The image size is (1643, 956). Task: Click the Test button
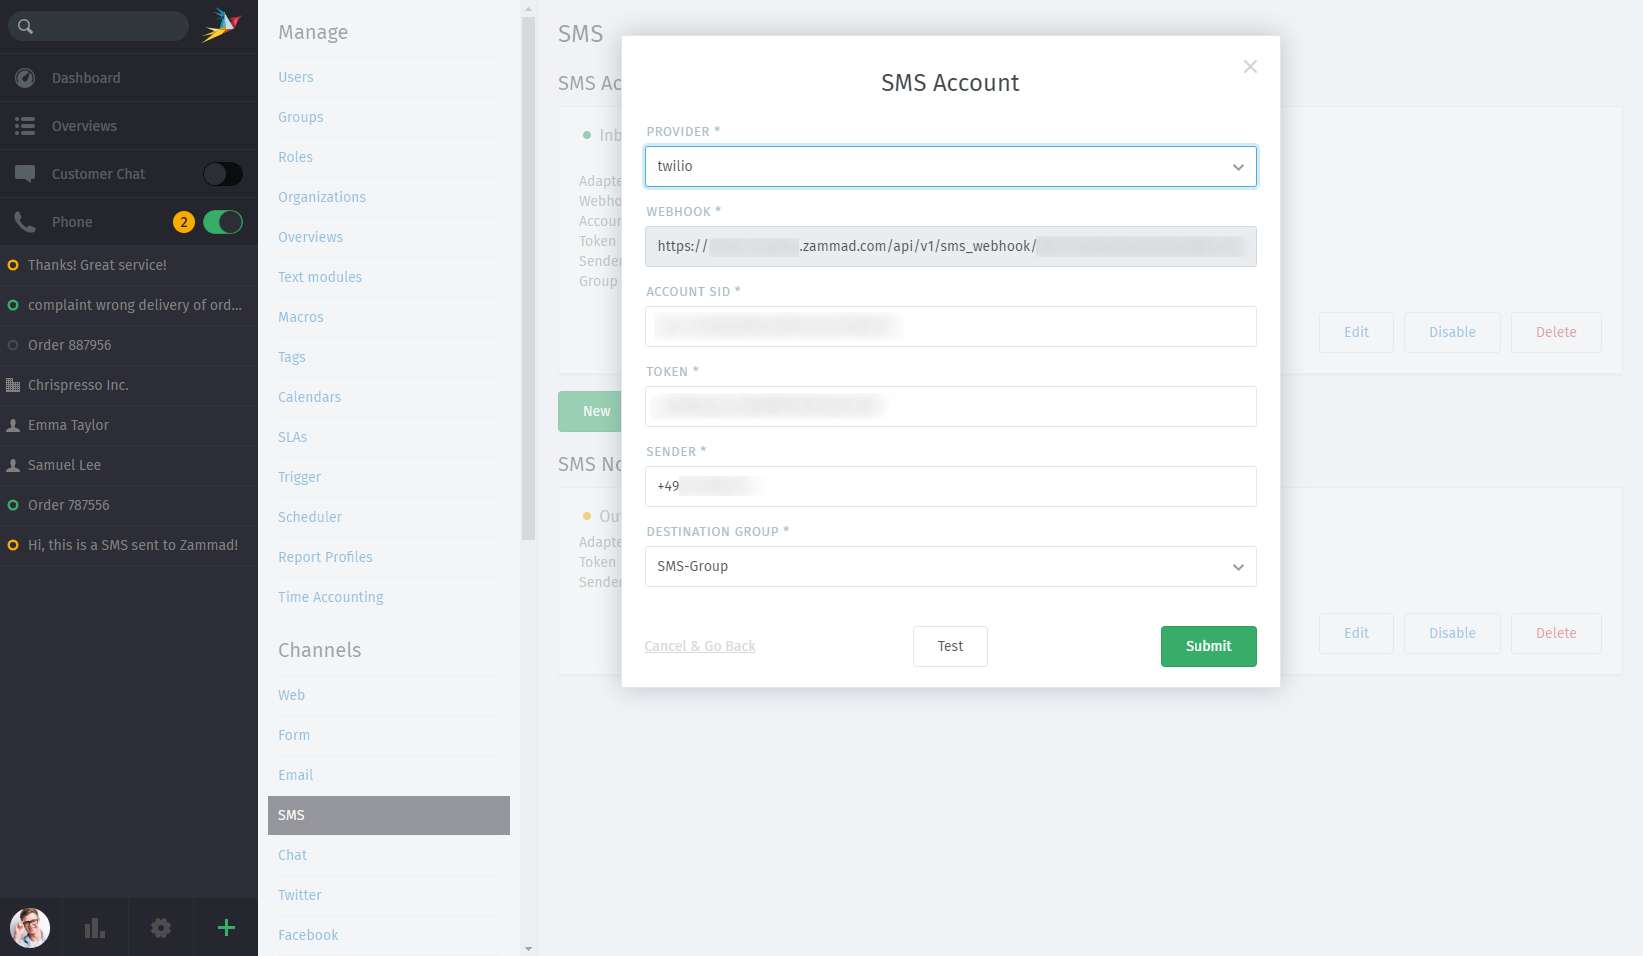(x=950, y=646)
